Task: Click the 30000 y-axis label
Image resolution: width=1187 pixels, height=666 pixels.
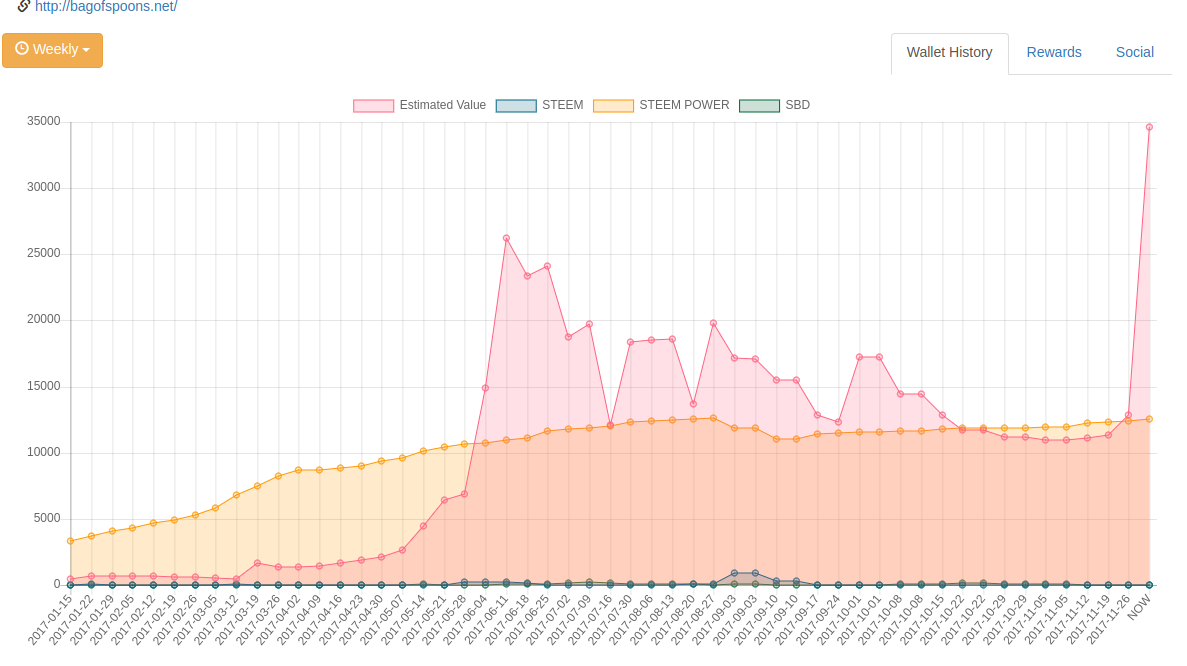Action: point(43,187)
